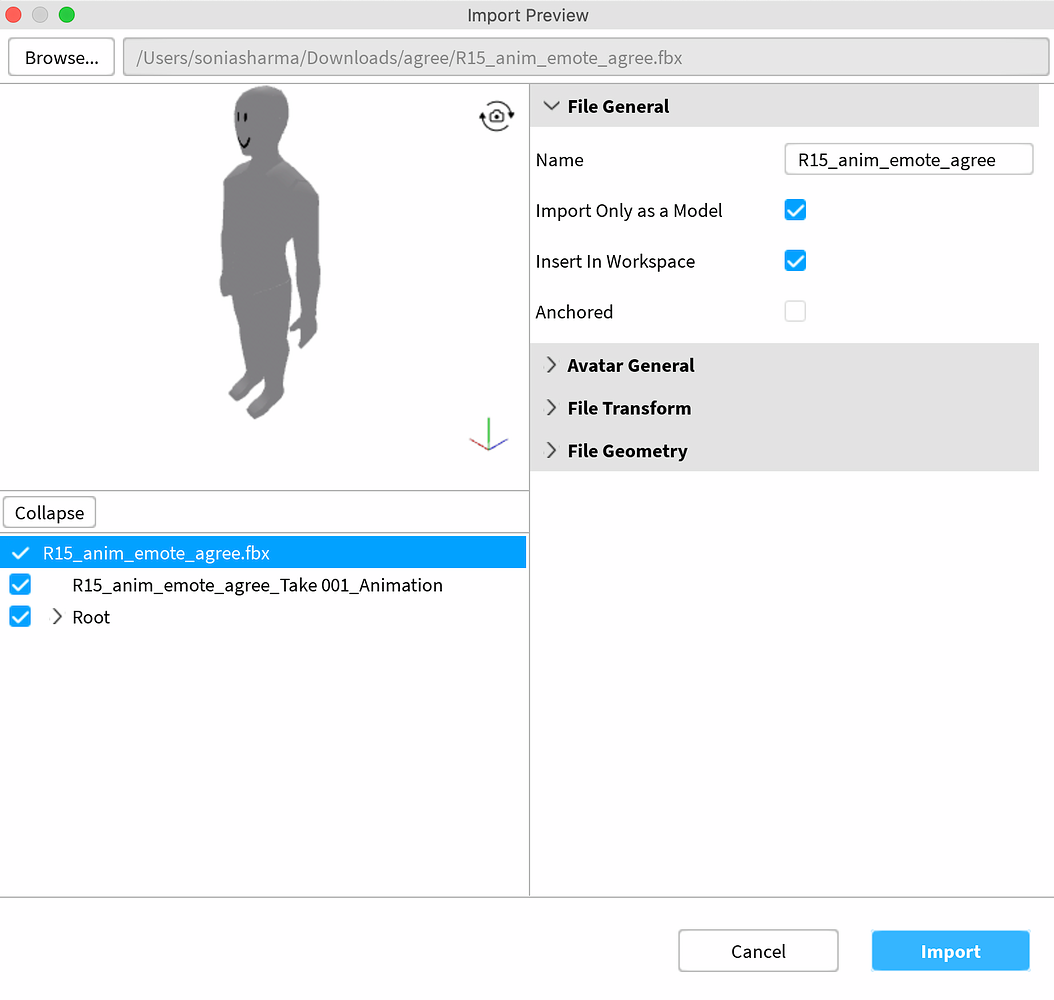Click the camera rotate icon above the preview
Viewport: 1054px width, 1000px height.
tap(496, 116)
